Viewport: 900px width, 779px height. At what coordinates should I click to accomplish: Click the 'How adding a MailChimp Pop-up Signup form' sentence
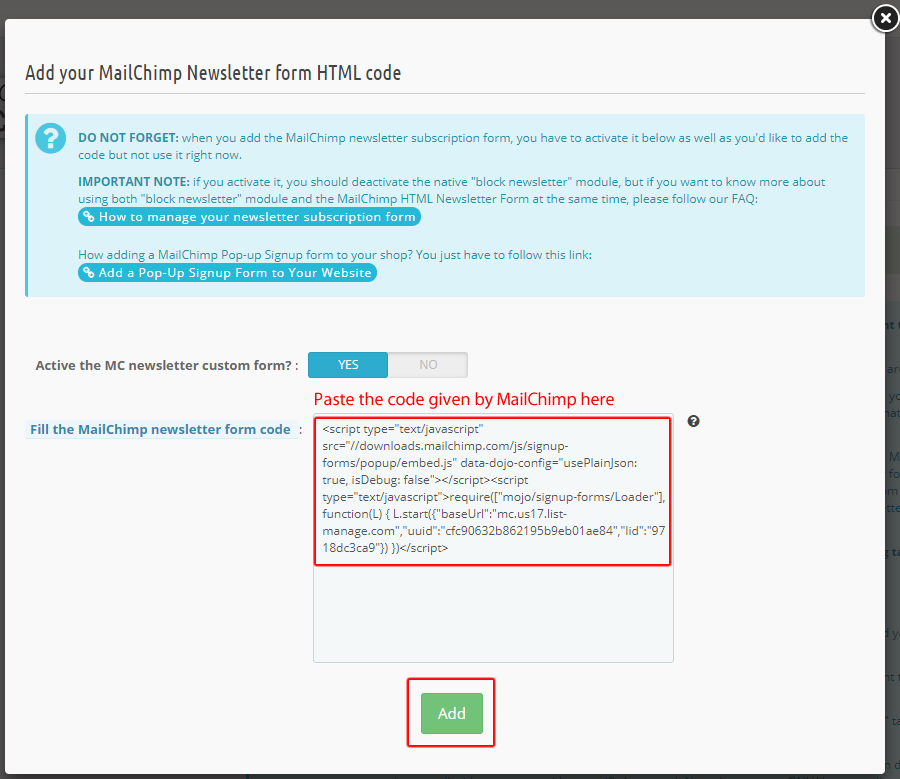335,255
